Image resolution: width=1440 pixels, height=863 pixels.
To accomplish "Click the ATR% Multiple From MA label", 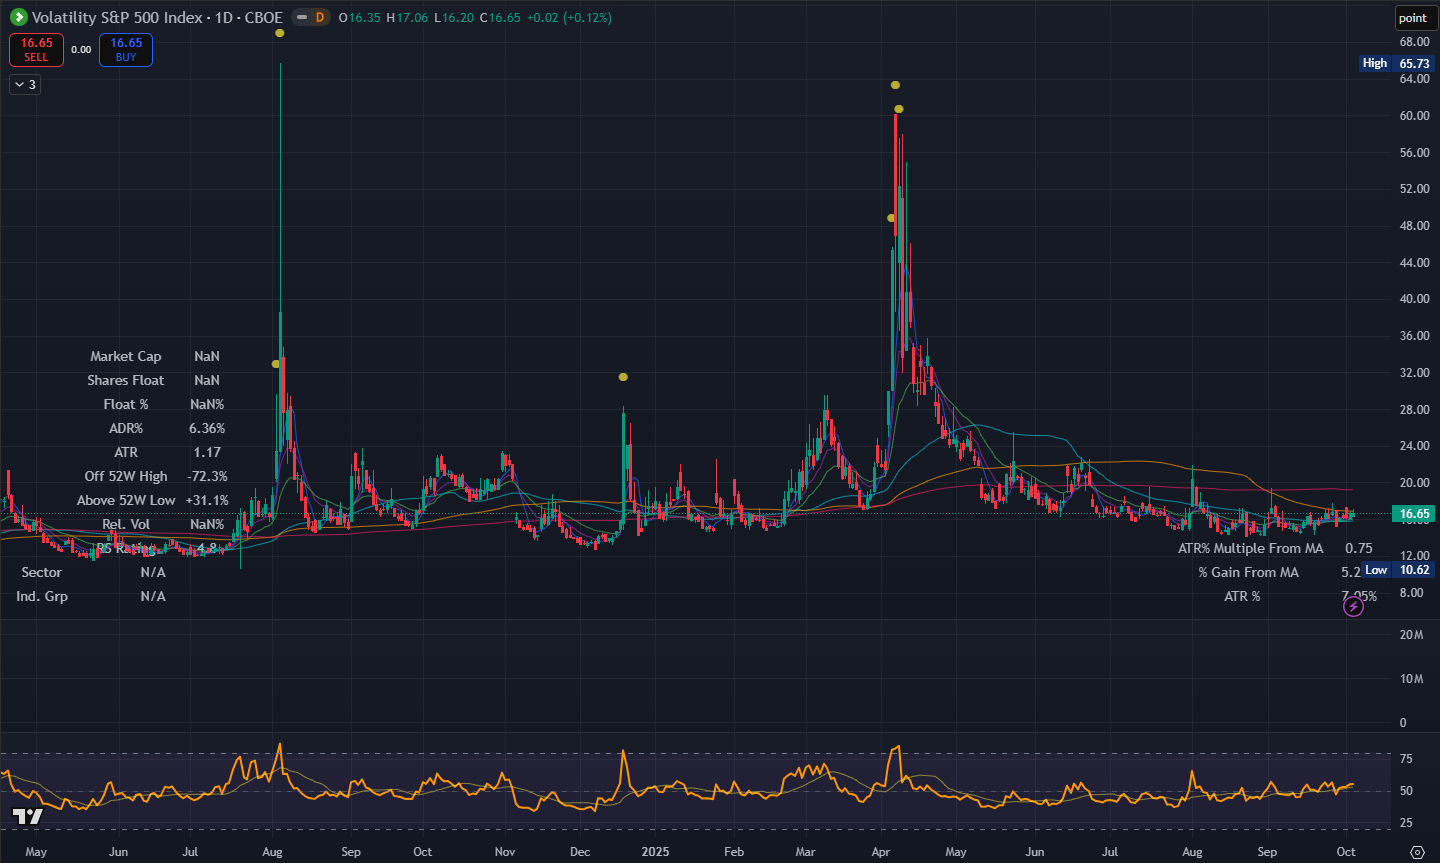I will [1251, 548].
